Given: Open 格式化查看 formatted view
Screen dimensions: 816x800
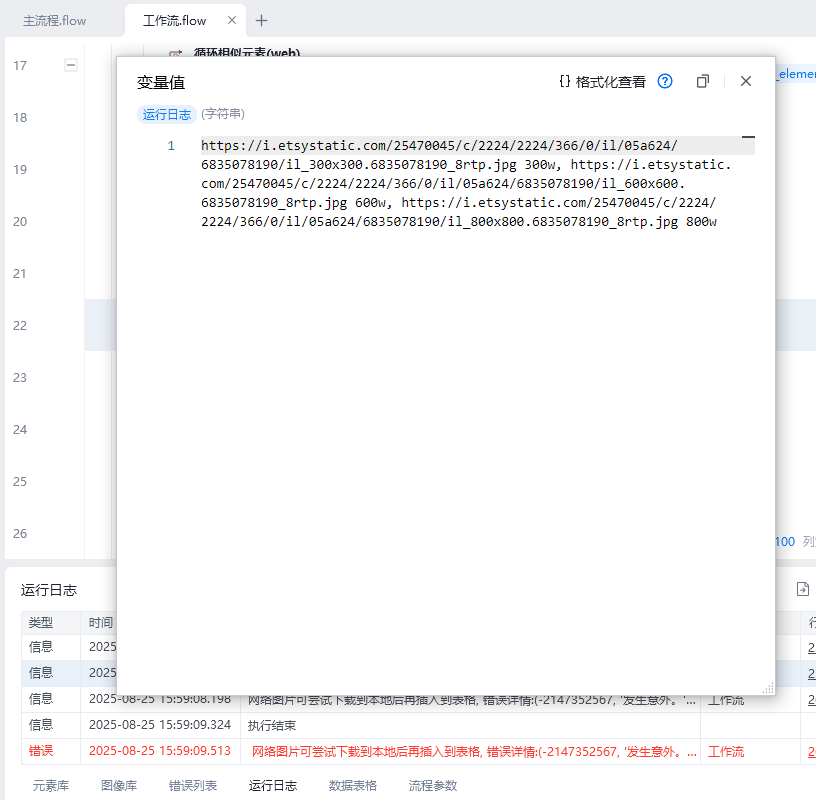Looking at the screenshot, I should [x=602, y=82].
